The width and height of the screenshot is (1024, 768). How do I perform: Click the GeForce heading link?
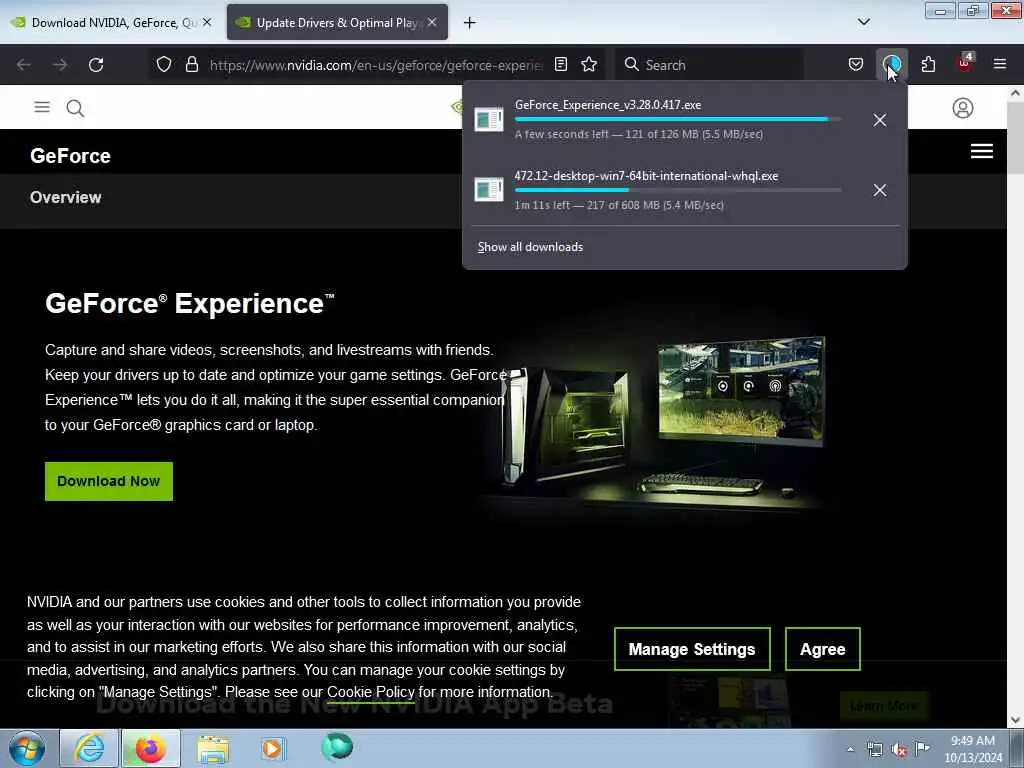click(x=71, y=156)
